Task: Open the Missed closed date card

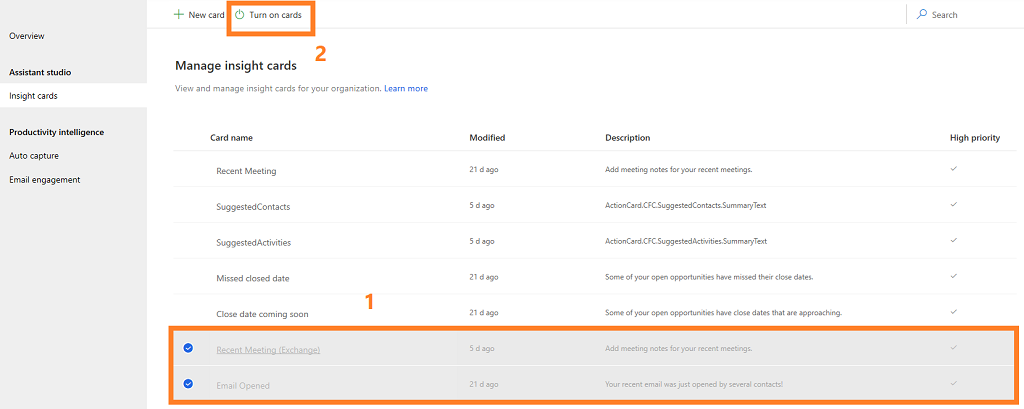Action: [x=252, y=278]
